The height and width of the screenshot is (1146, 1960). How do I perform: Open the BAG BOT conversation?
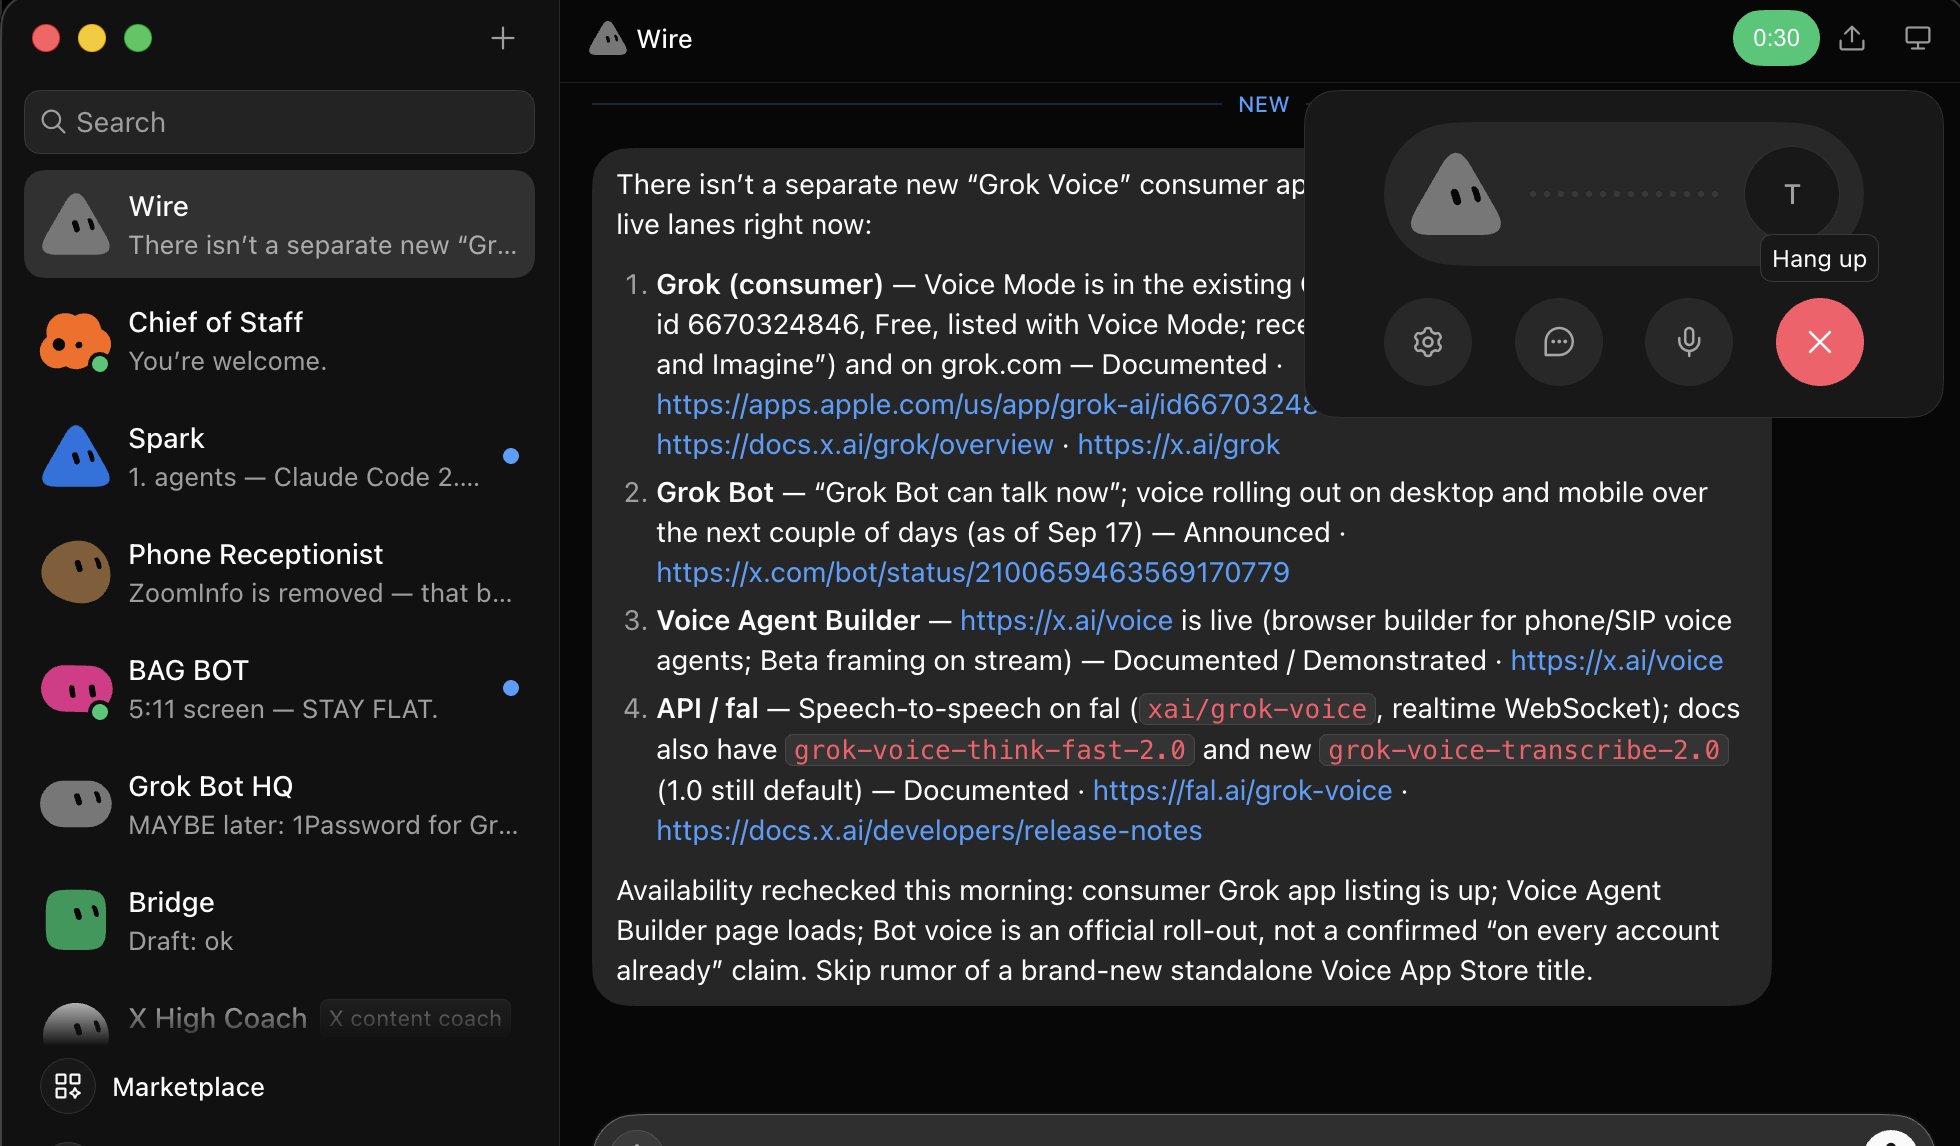click(279, 688)
